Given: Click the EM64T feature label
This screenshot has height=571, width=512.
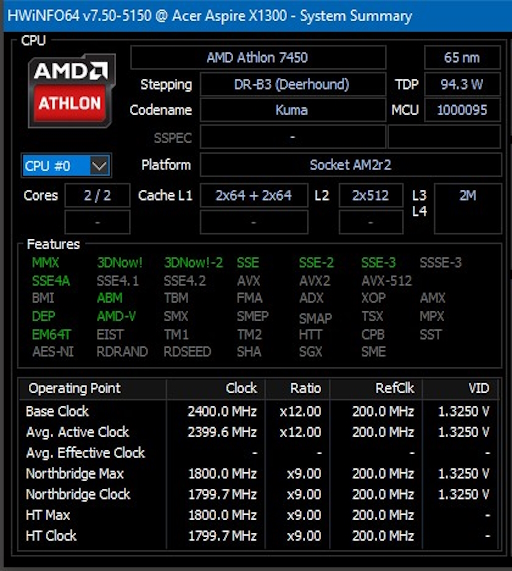Looking at the screenshot, I should 51,334.
